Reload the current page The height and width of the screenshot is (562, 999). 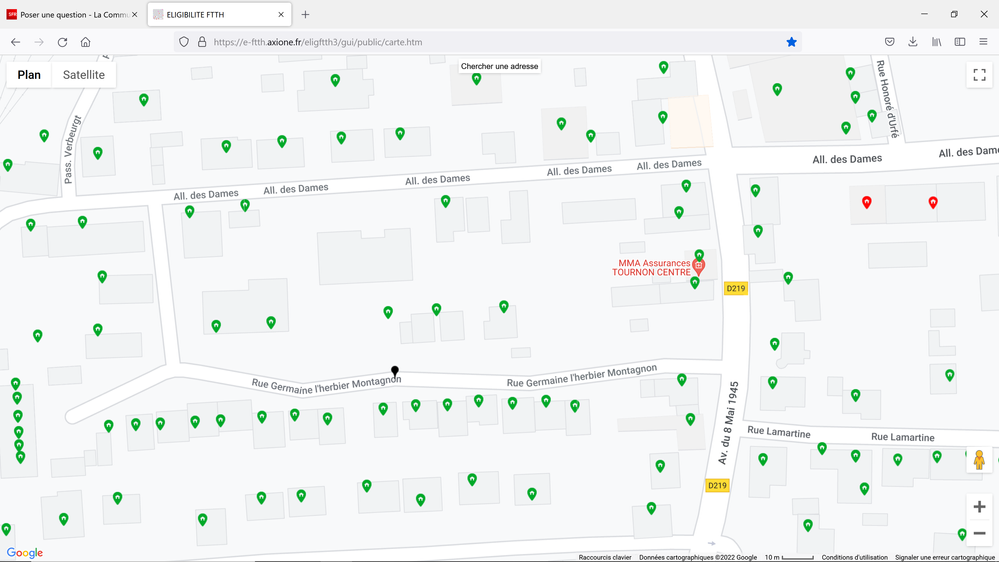[x=62, y=42]
